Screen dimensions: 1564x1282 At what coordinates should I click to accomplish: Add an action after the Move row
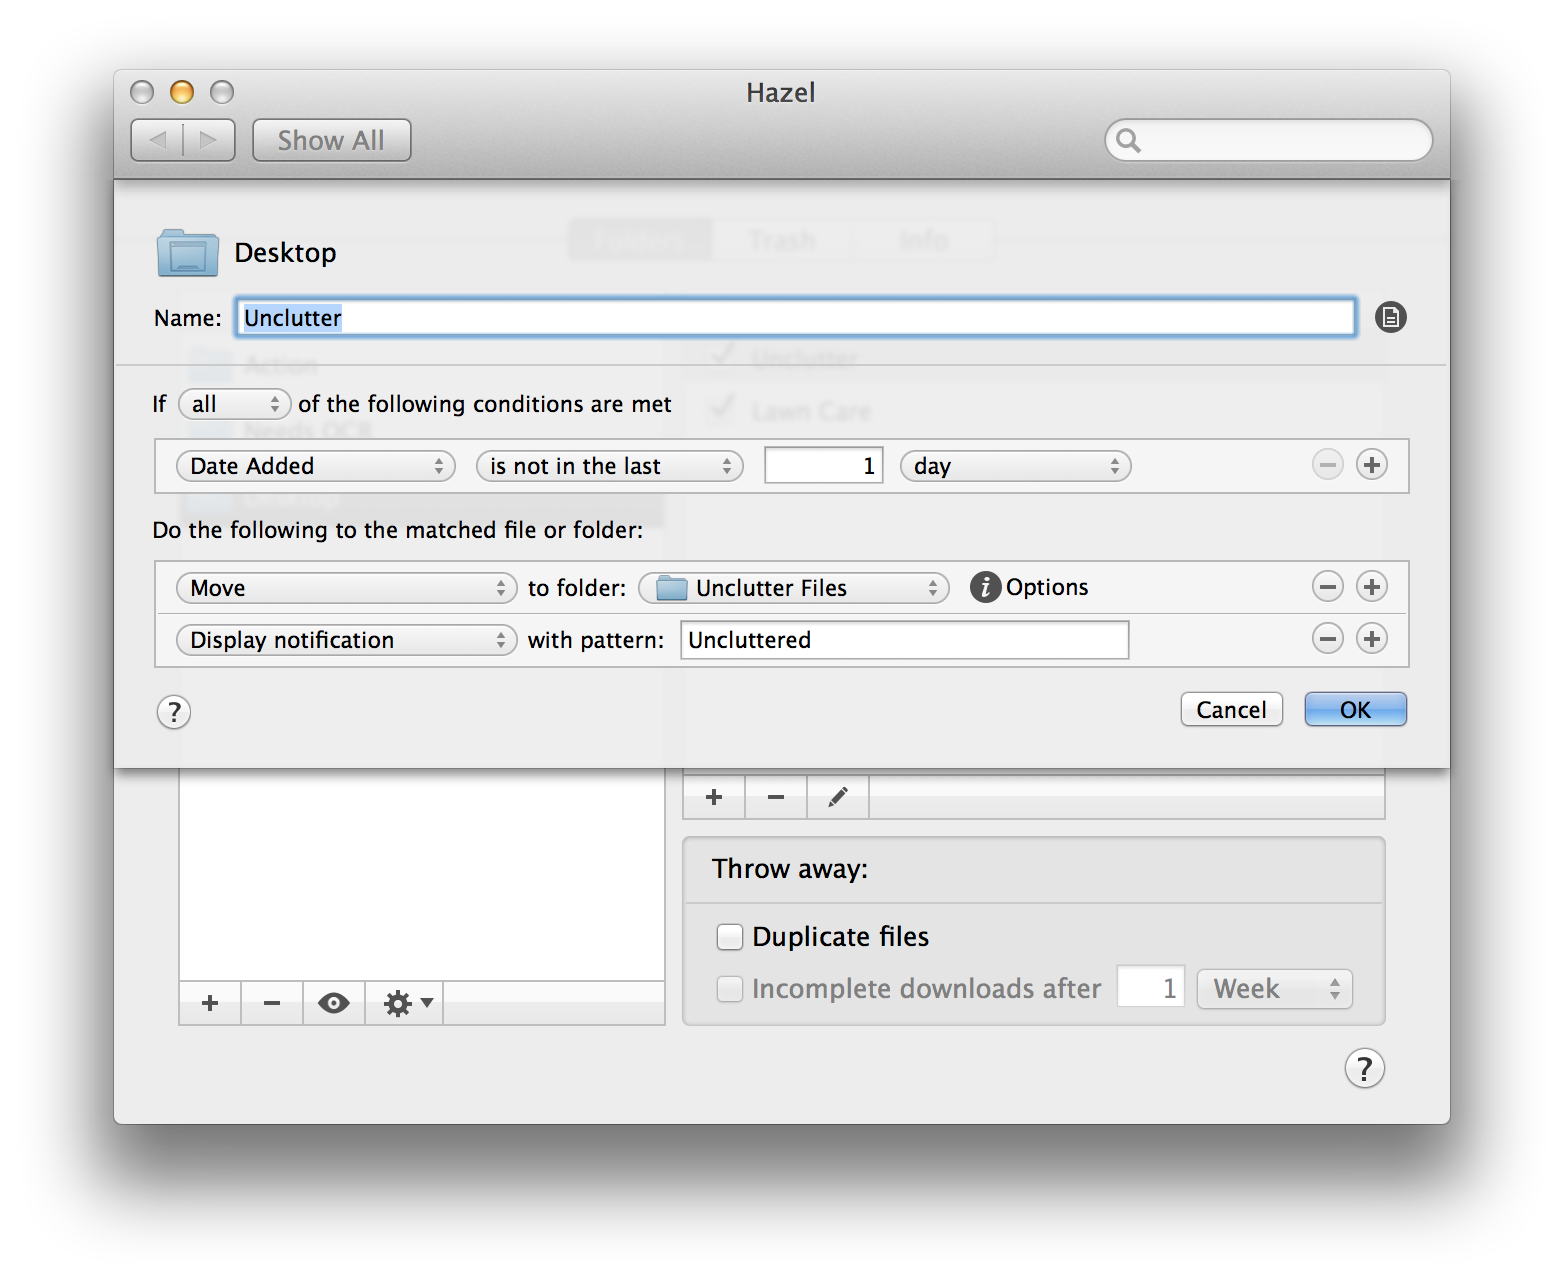[x=1371, y=587]
